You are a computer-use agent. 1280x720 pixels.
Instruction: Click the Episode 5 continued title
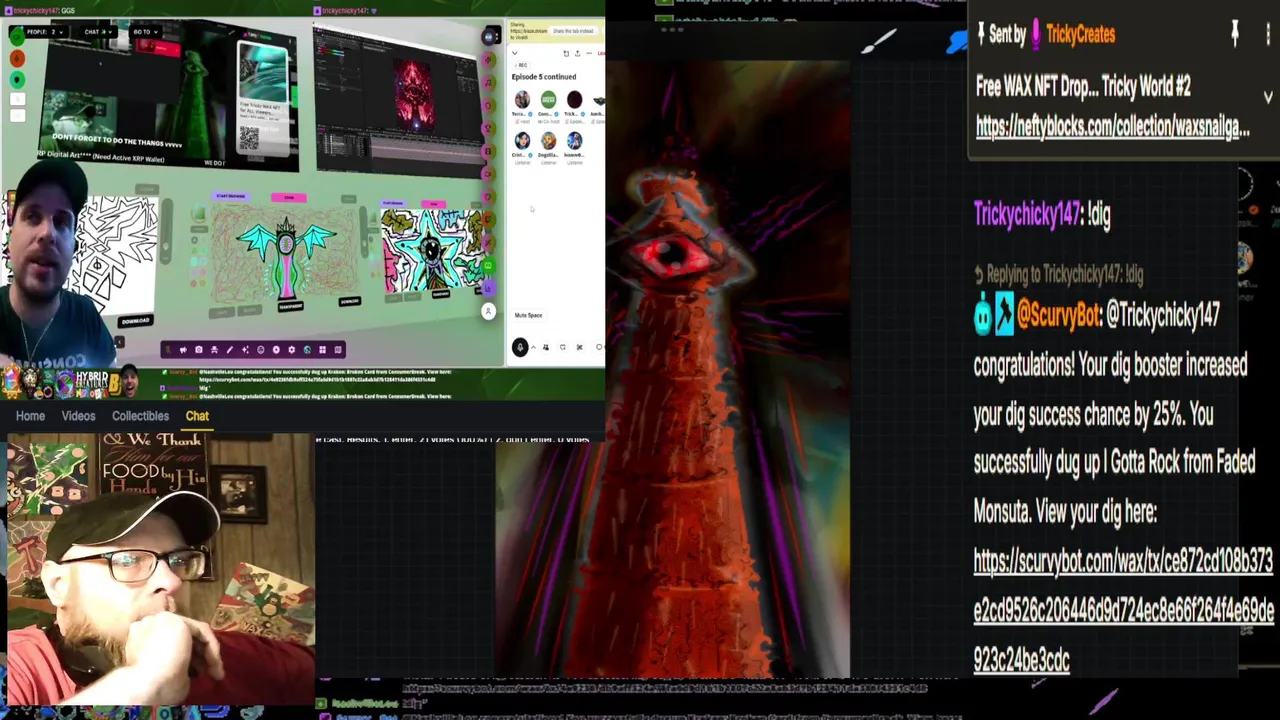(x=544, y=76)
